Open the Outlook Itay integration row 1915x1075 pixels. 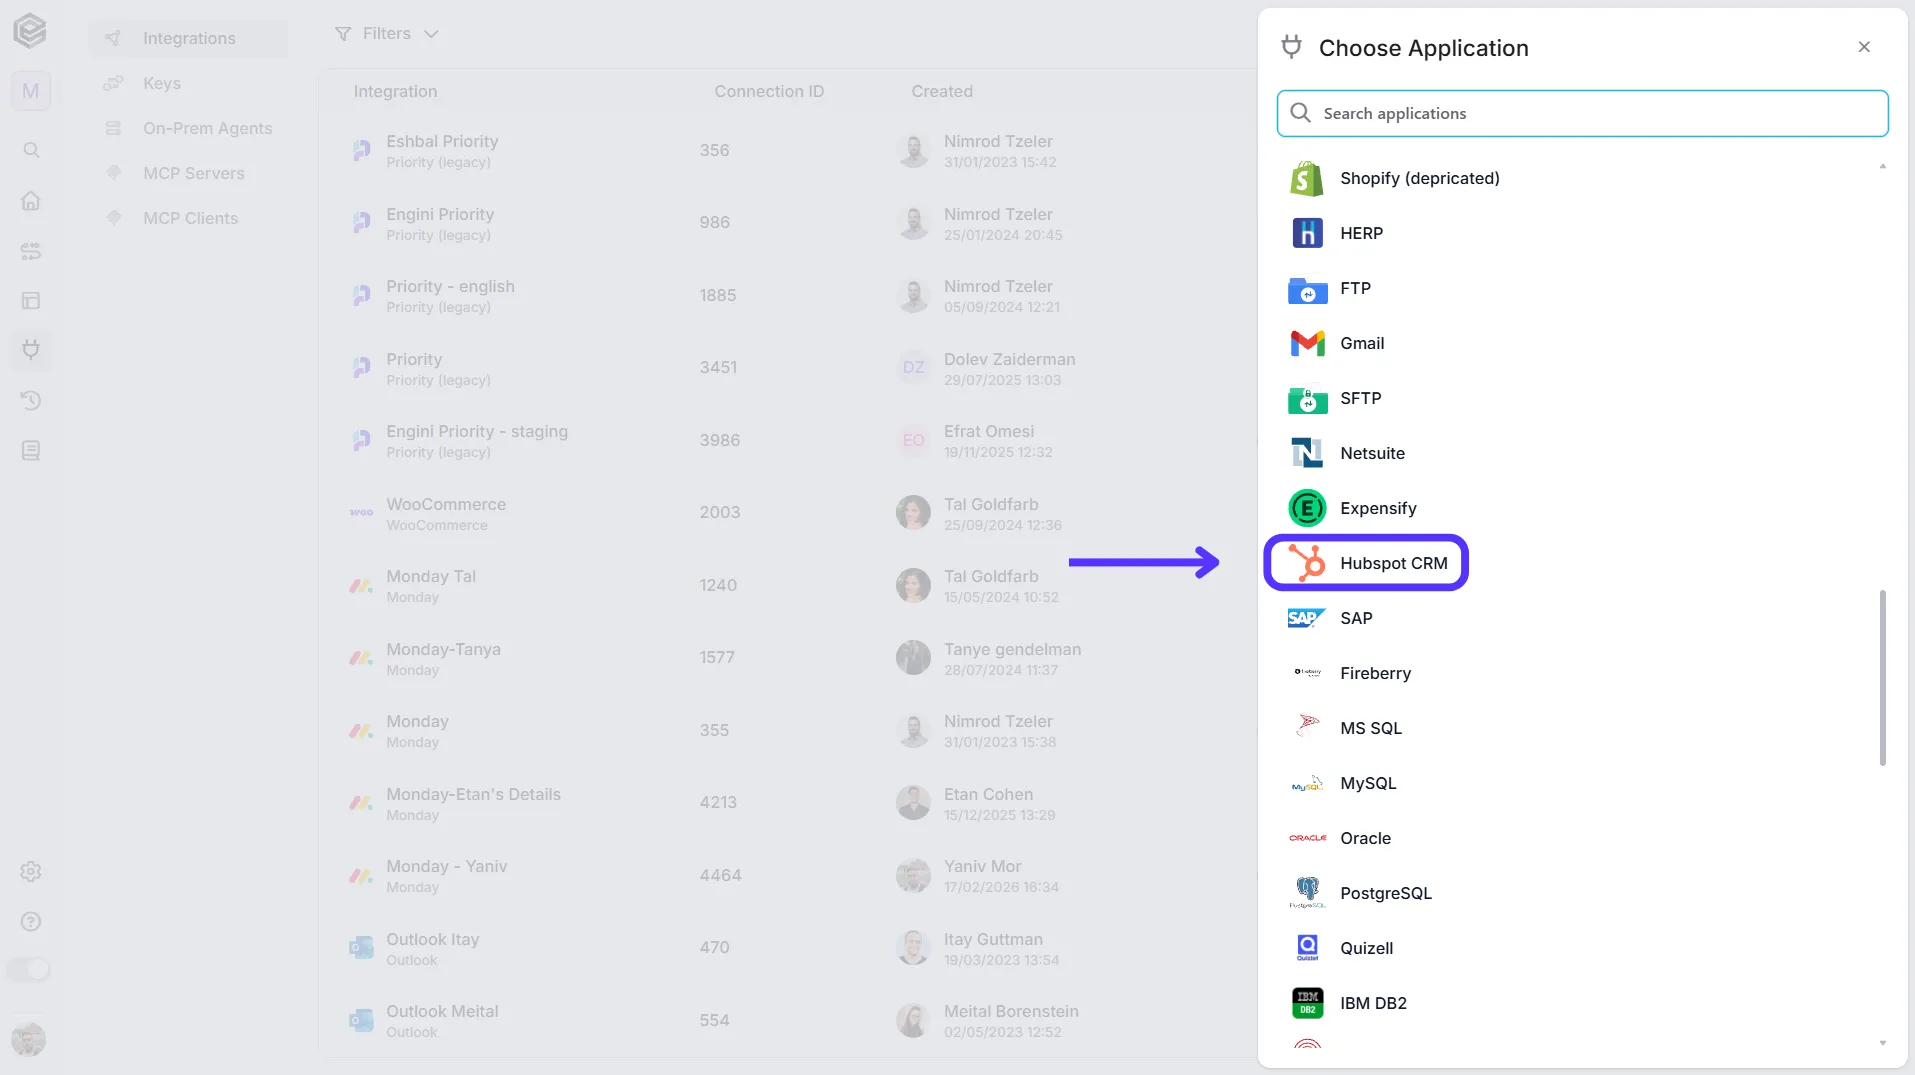click(x=788, y=948)
